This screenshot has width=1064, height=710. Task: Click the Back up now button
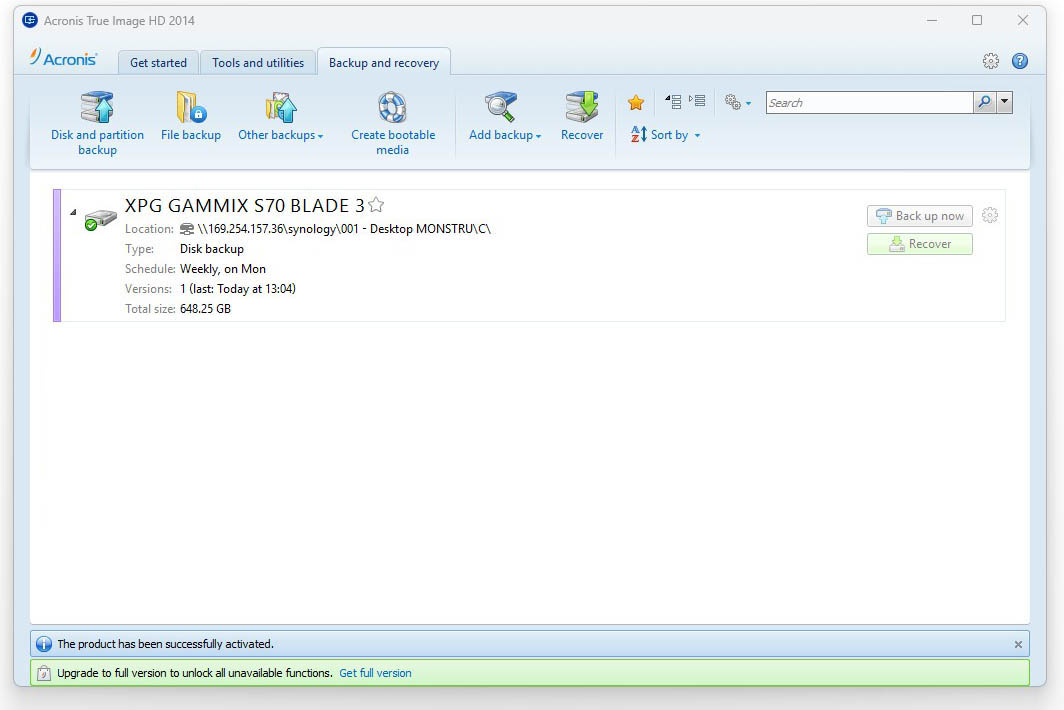coord(919,216)
